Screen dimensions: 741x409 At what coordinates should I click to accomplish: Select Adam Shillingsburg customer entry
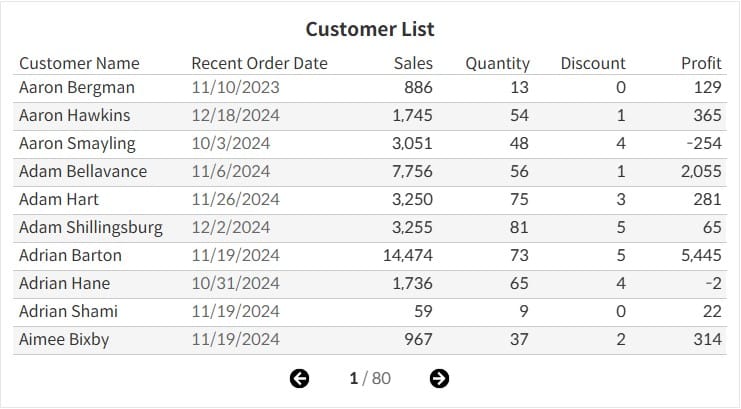(90, 227)
